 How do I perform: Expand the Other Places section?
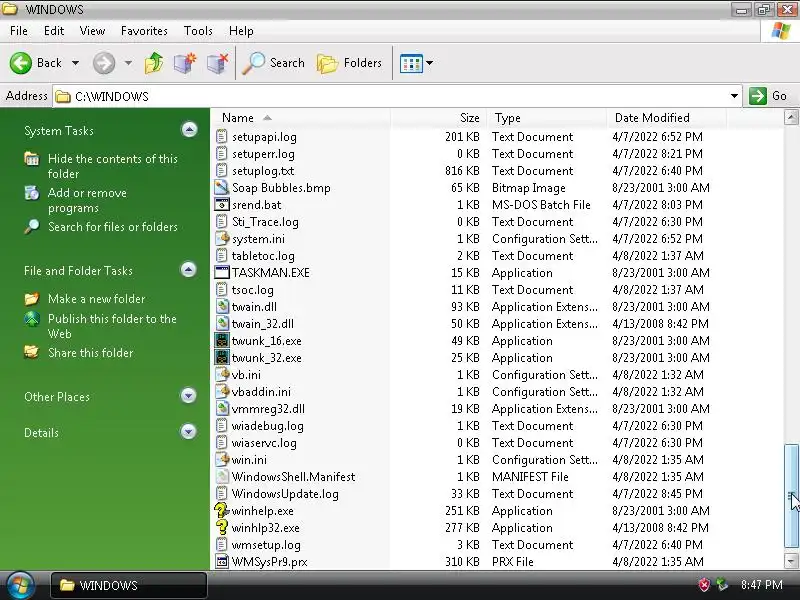188,395
